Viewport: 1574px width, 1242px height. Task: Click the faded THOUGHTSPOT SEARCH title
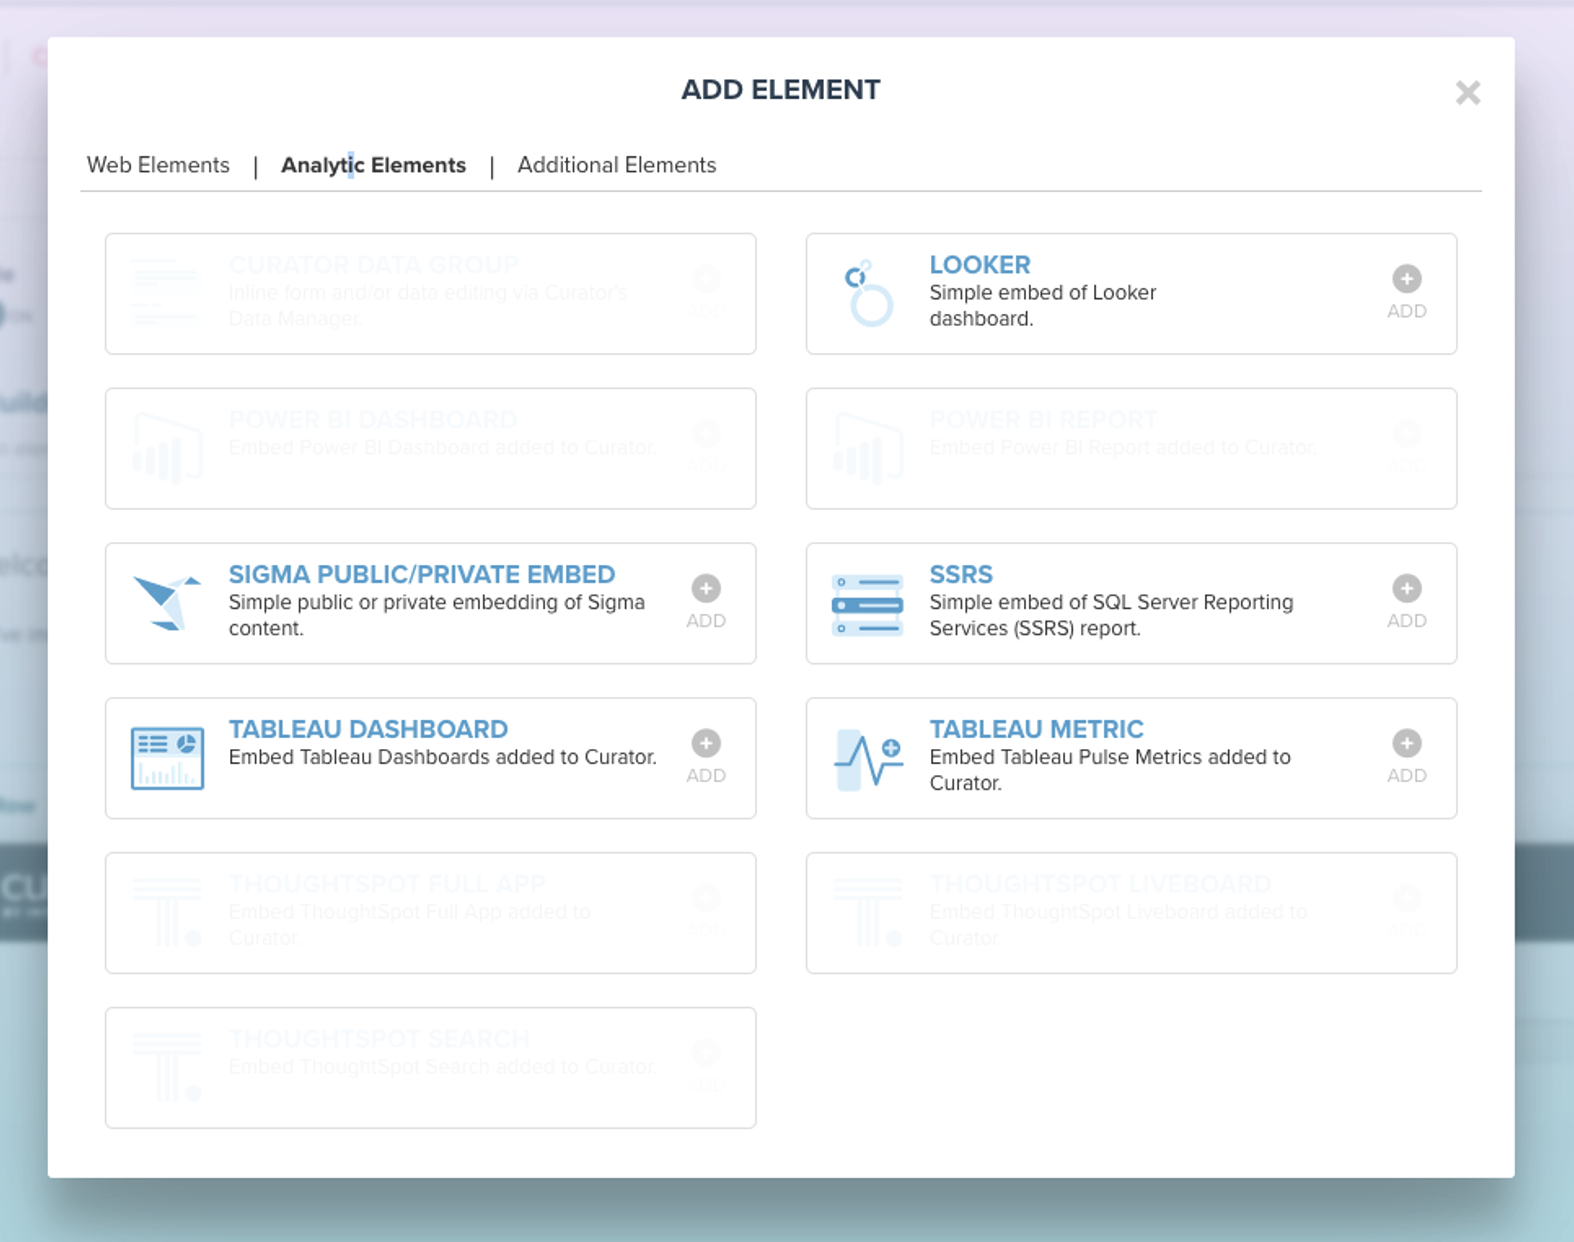pyautogui.click(x=379, y=1040)
